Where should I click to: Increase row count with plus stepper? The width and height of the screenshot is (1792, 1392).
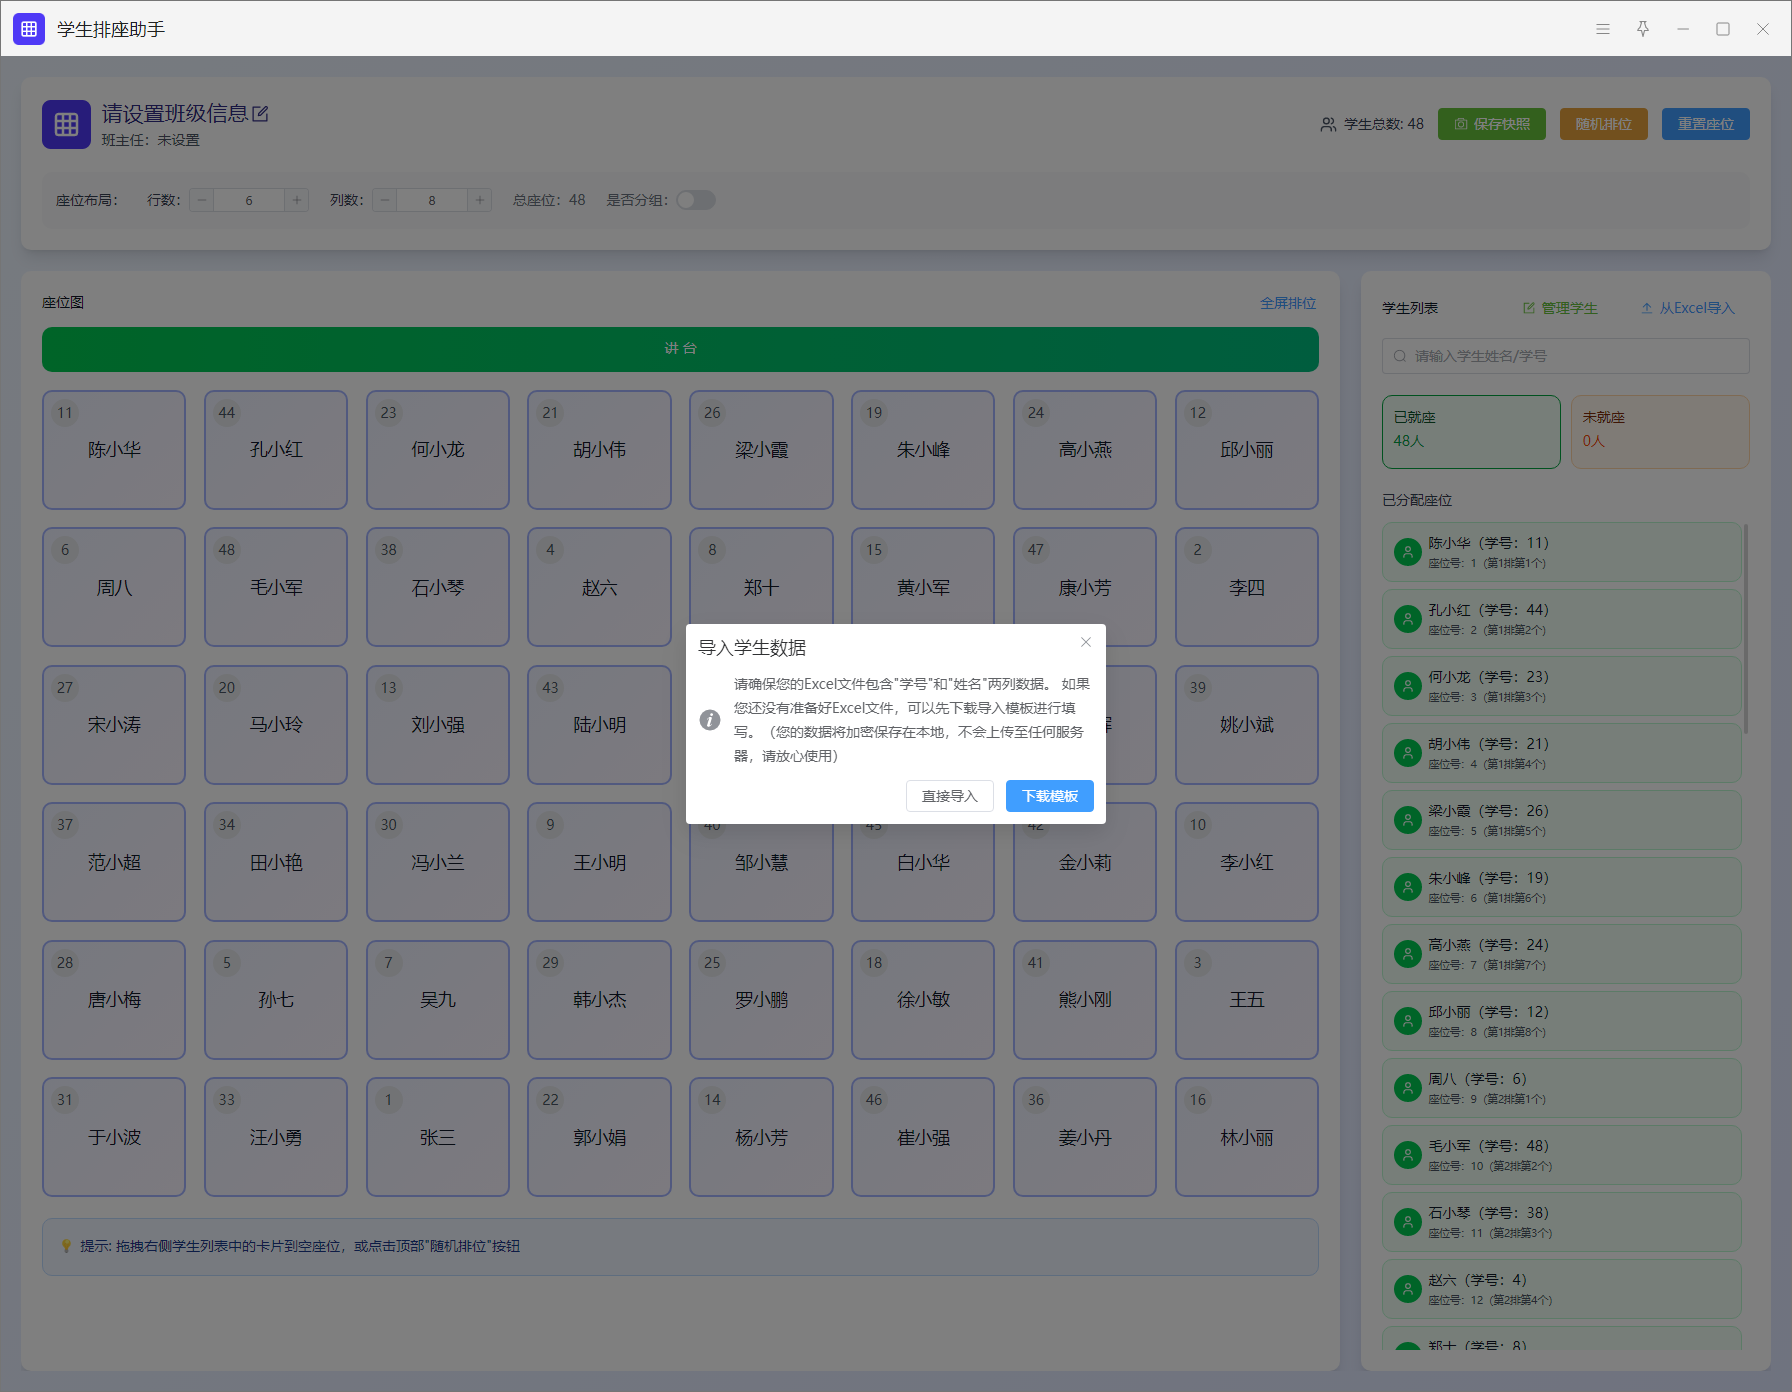tap(297, 200)
